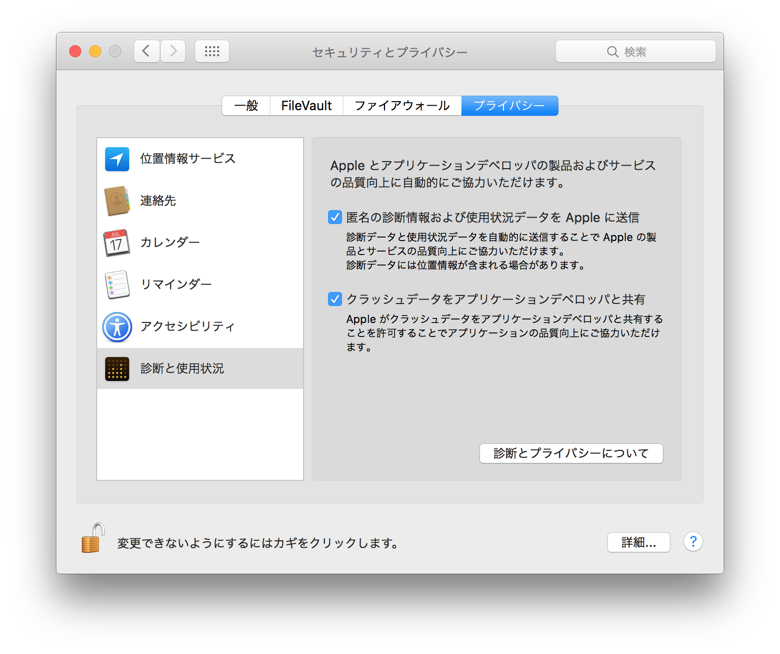Click the 匿名の診断情報および使用状況データを Apple に送信 label
Viewport: 780px width, 654px height.
492,218
